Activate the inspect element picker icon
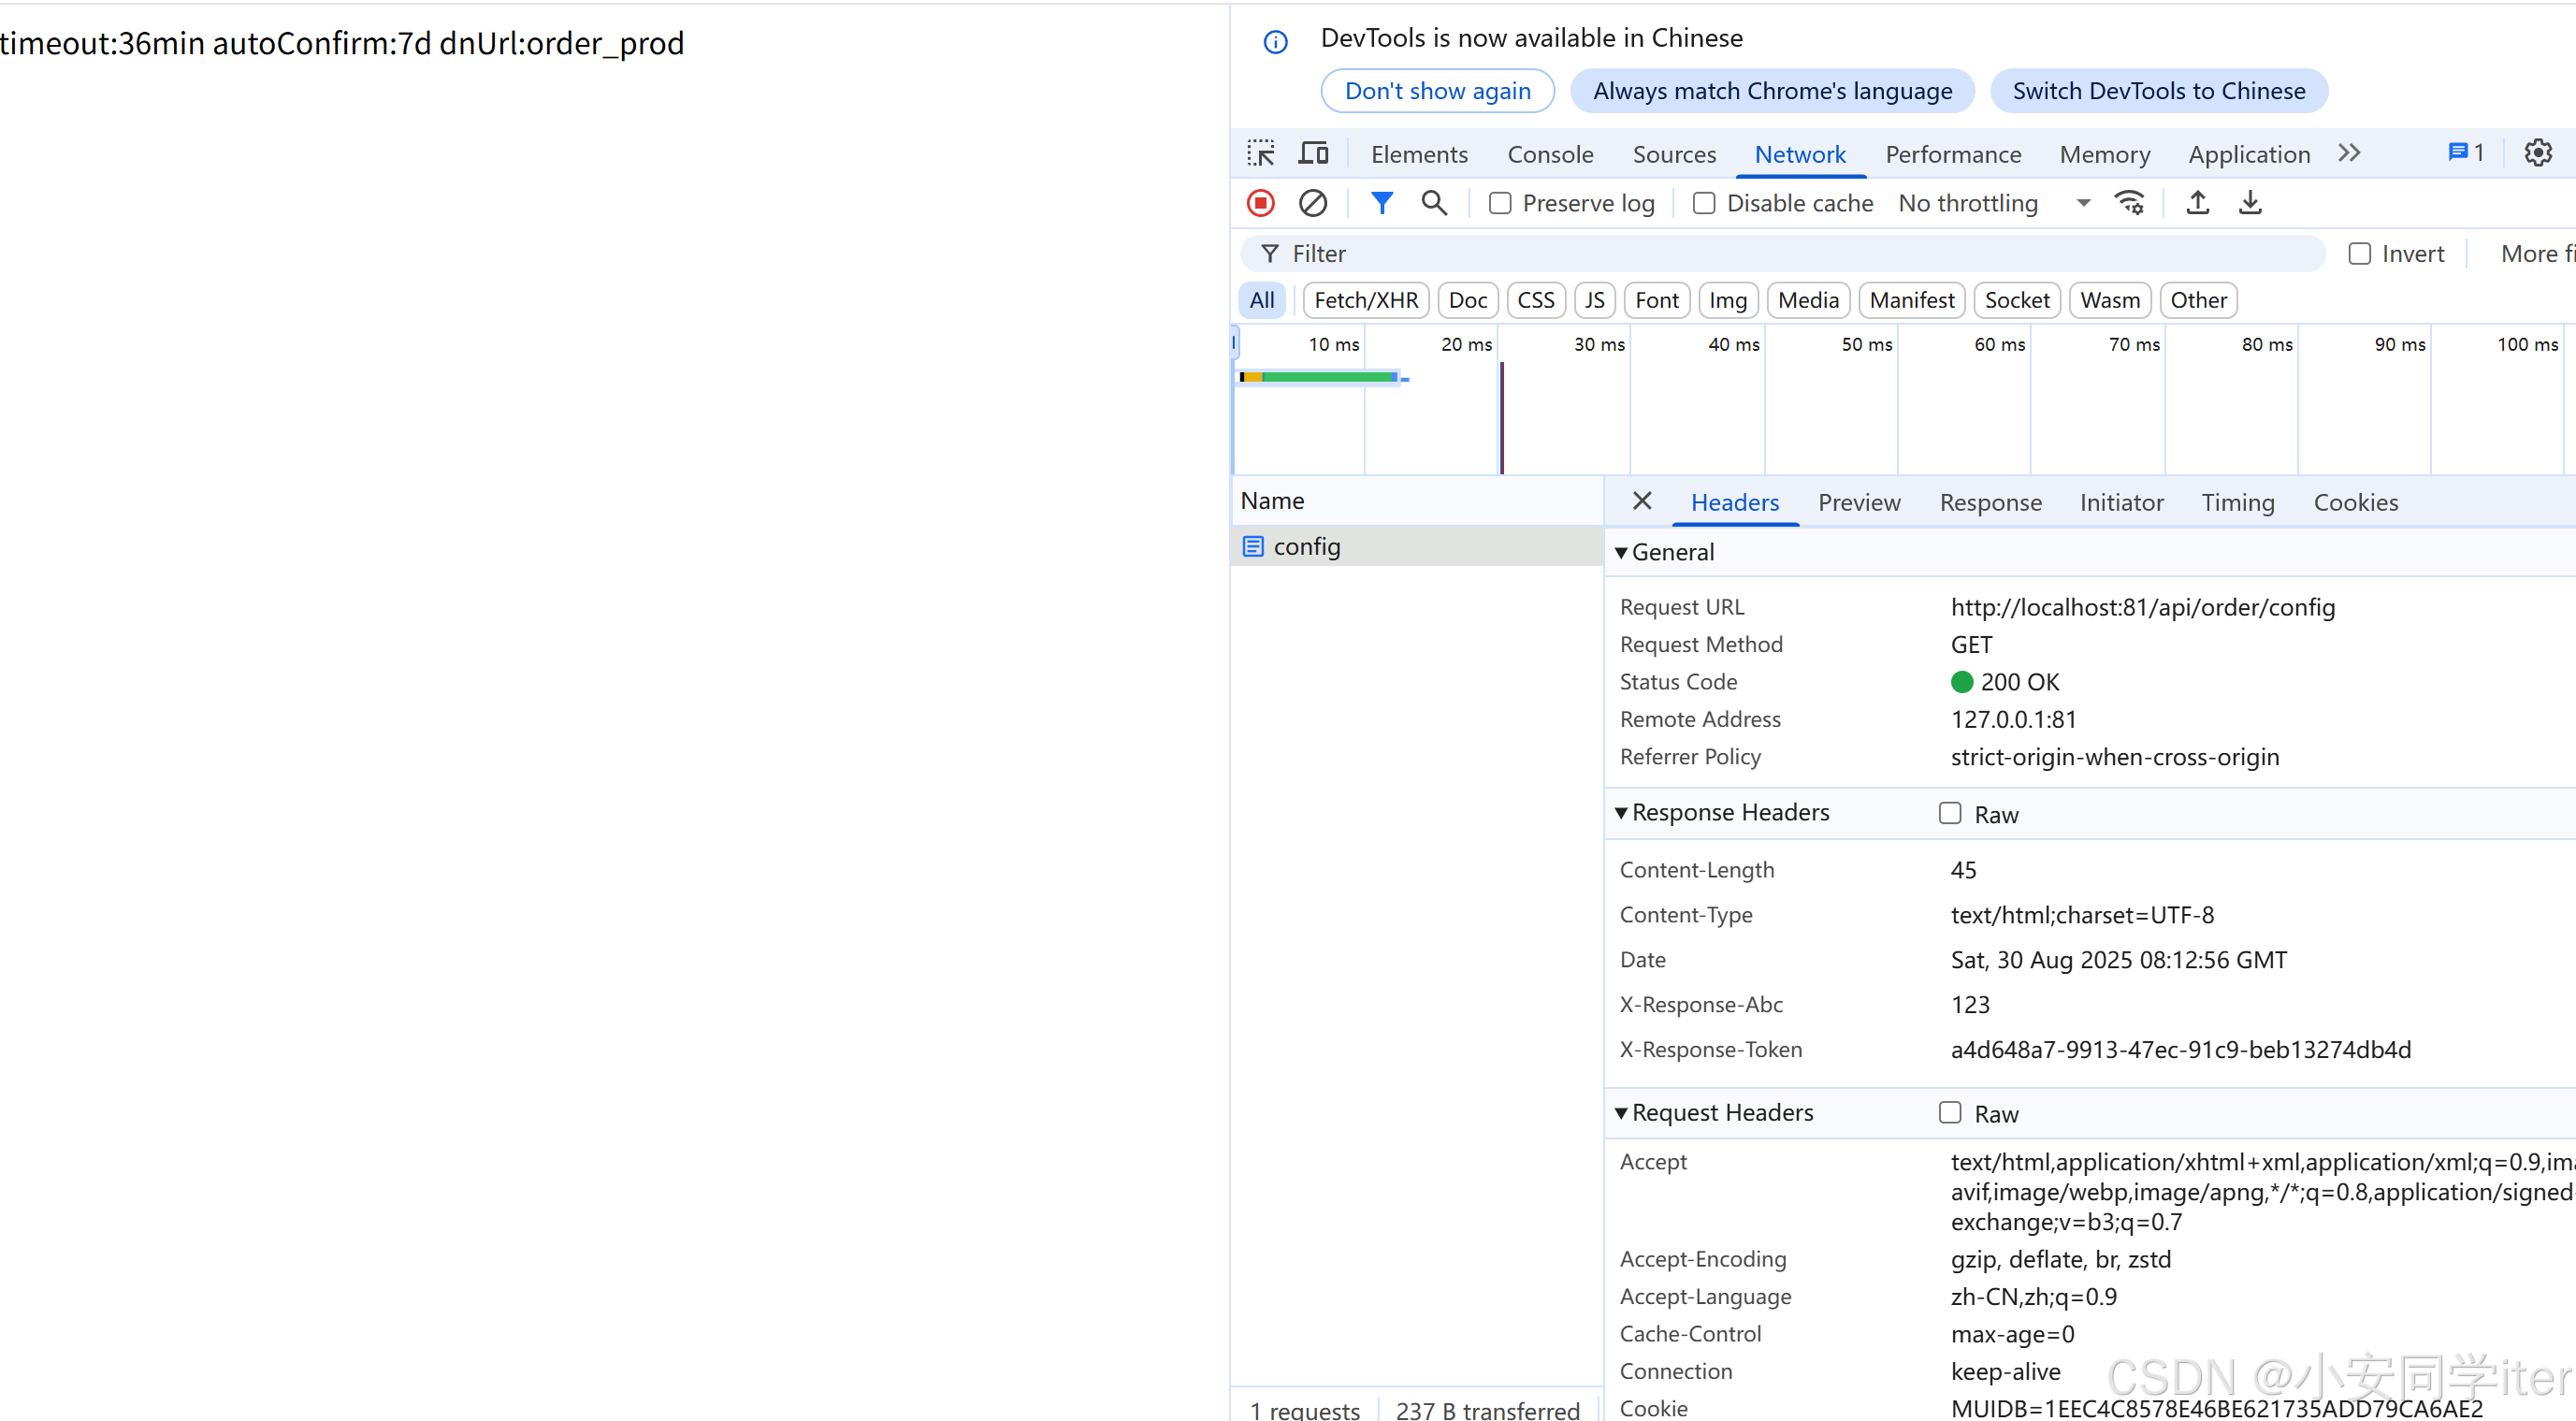The width and height of the screenshot is (2576, 1421). point(1261,153)
